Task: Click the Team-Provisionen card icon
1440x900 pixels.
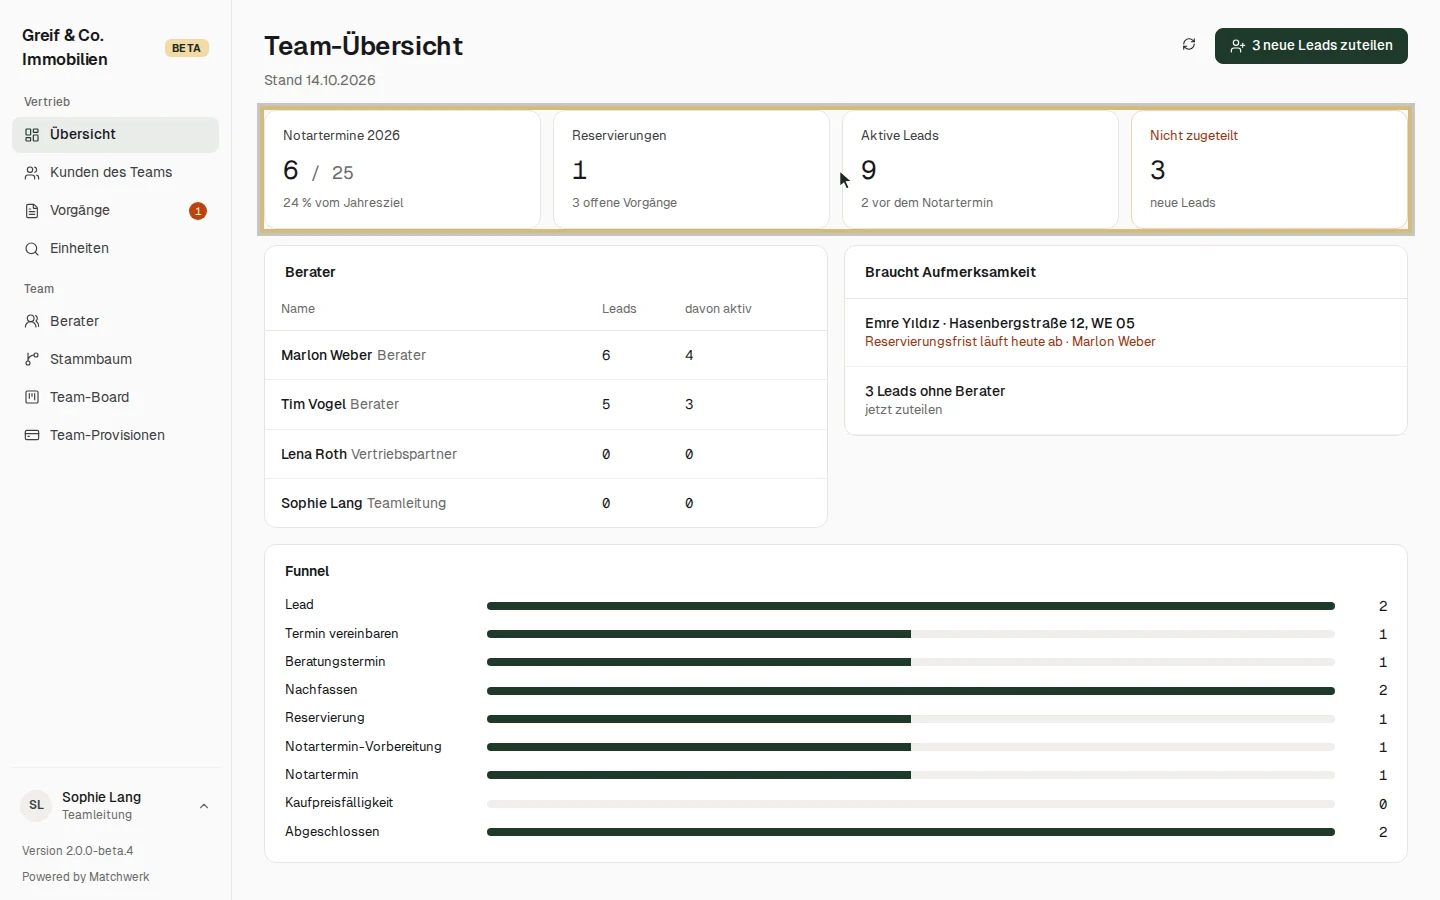Action: coord(32,436)
